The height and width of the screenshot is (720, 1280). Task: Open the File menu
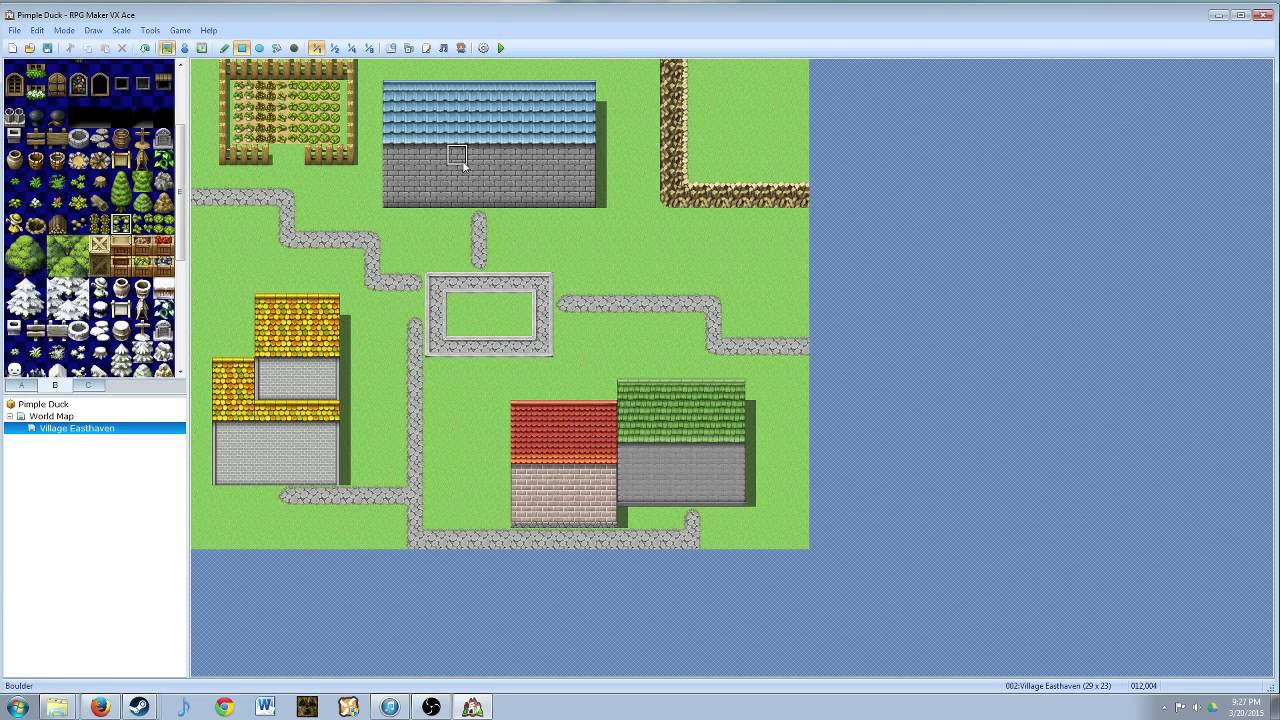[14, 30]
